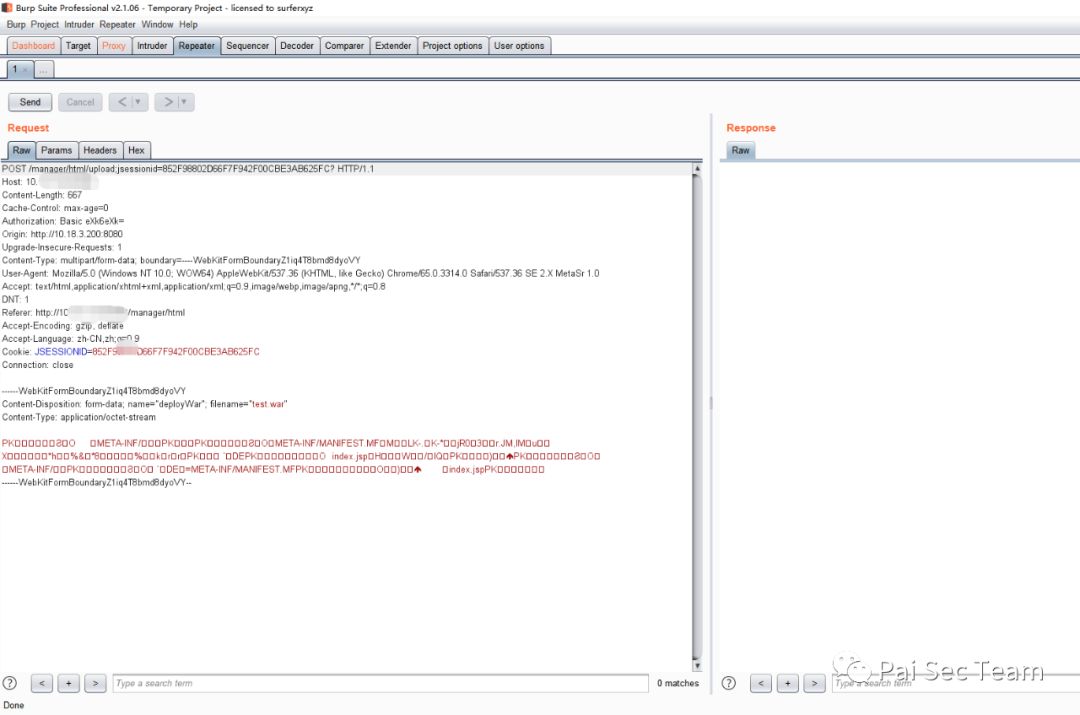This screenshot has height=715, width=1080.
Task: Switch to the Target tab
Action: pyautogui.click(x=78, y=45)
